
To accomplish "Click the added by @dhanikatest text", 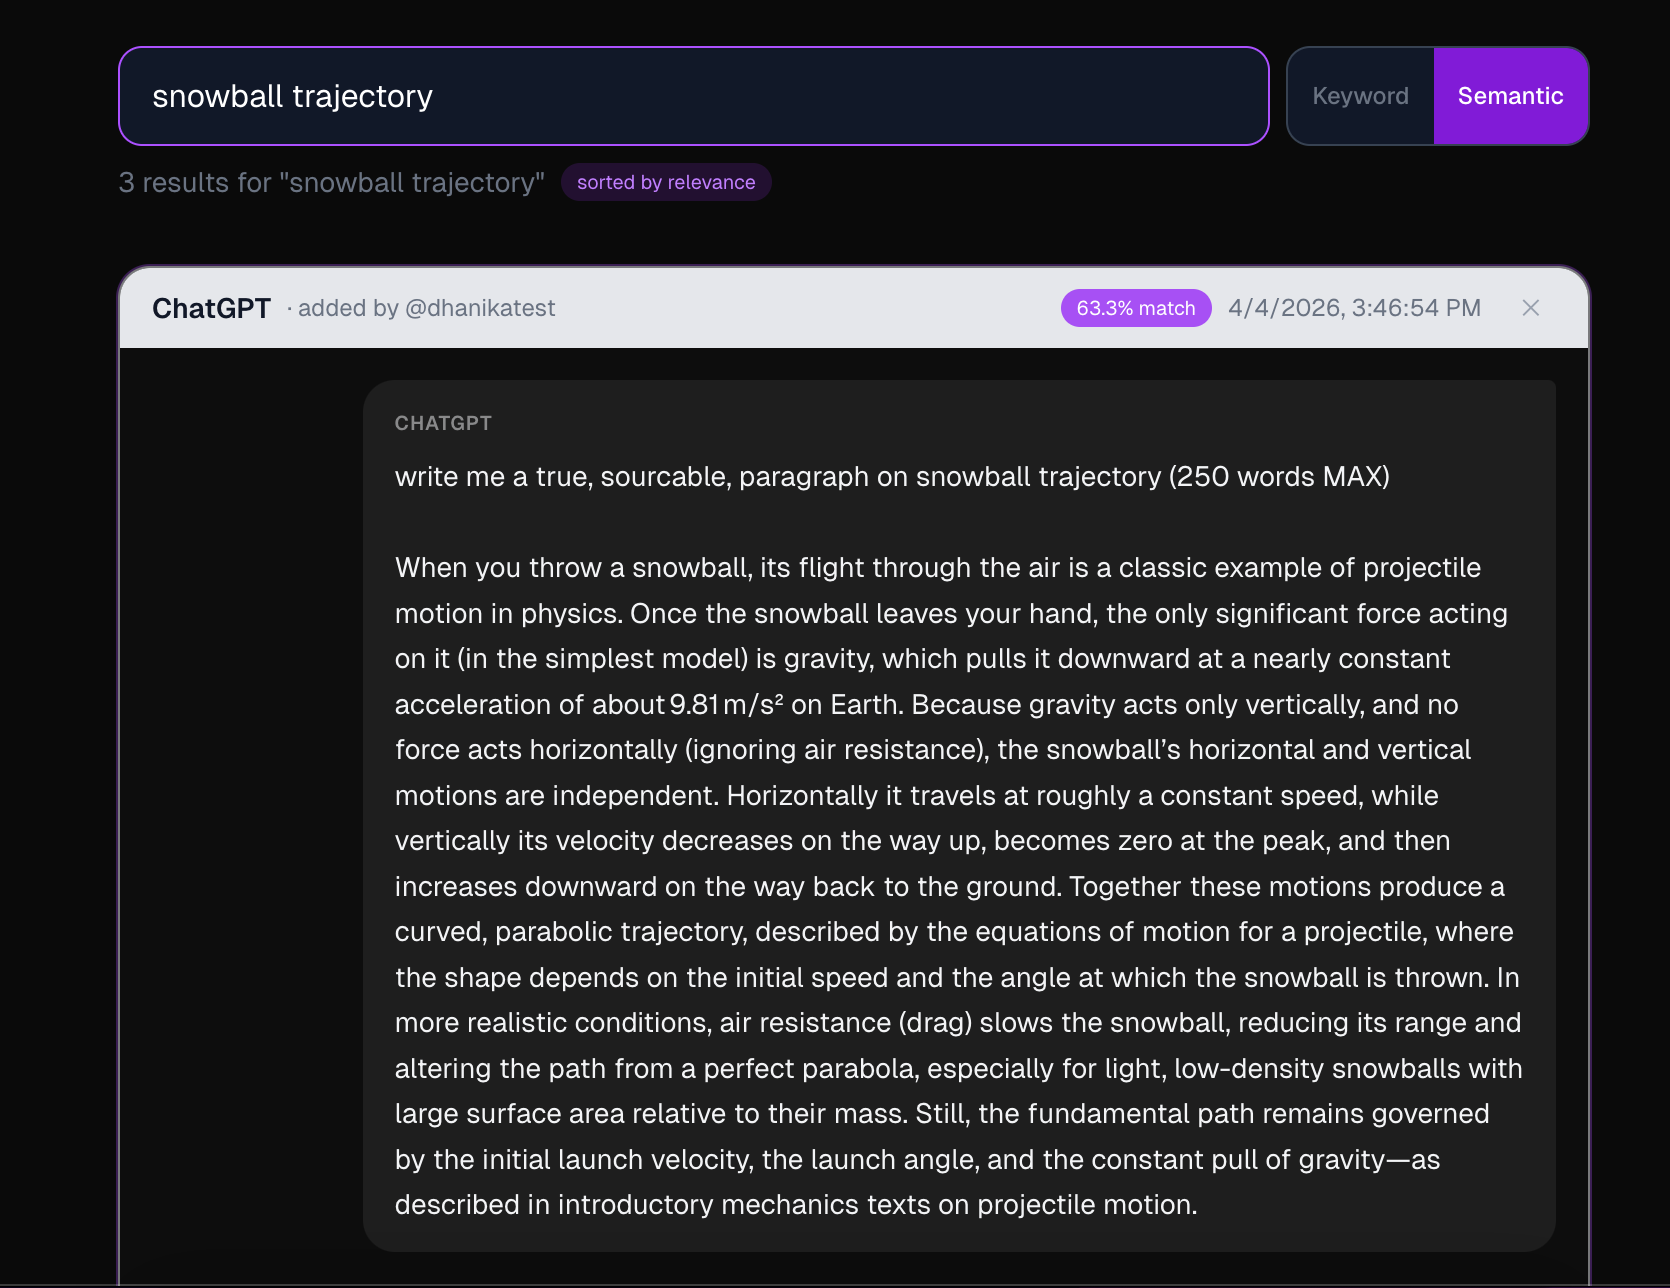I will click(x=426, y=308).
